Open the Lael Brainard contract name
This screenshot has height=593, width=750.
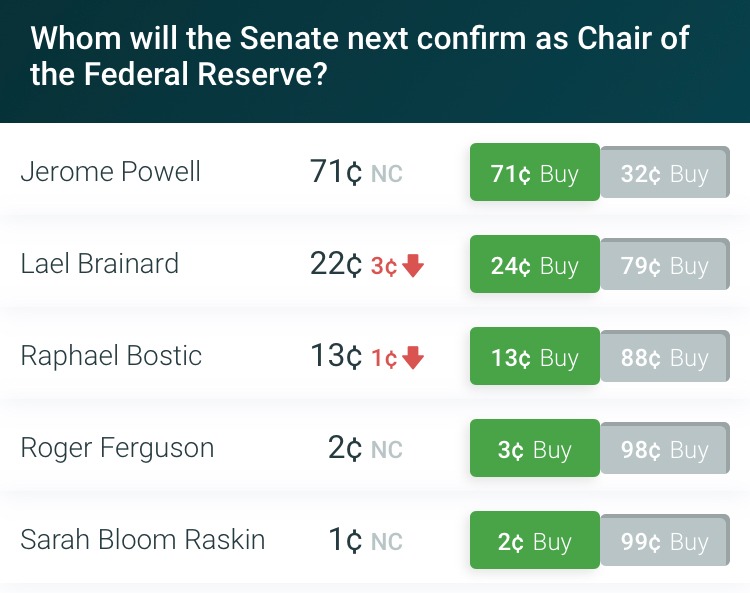(100, 264)
